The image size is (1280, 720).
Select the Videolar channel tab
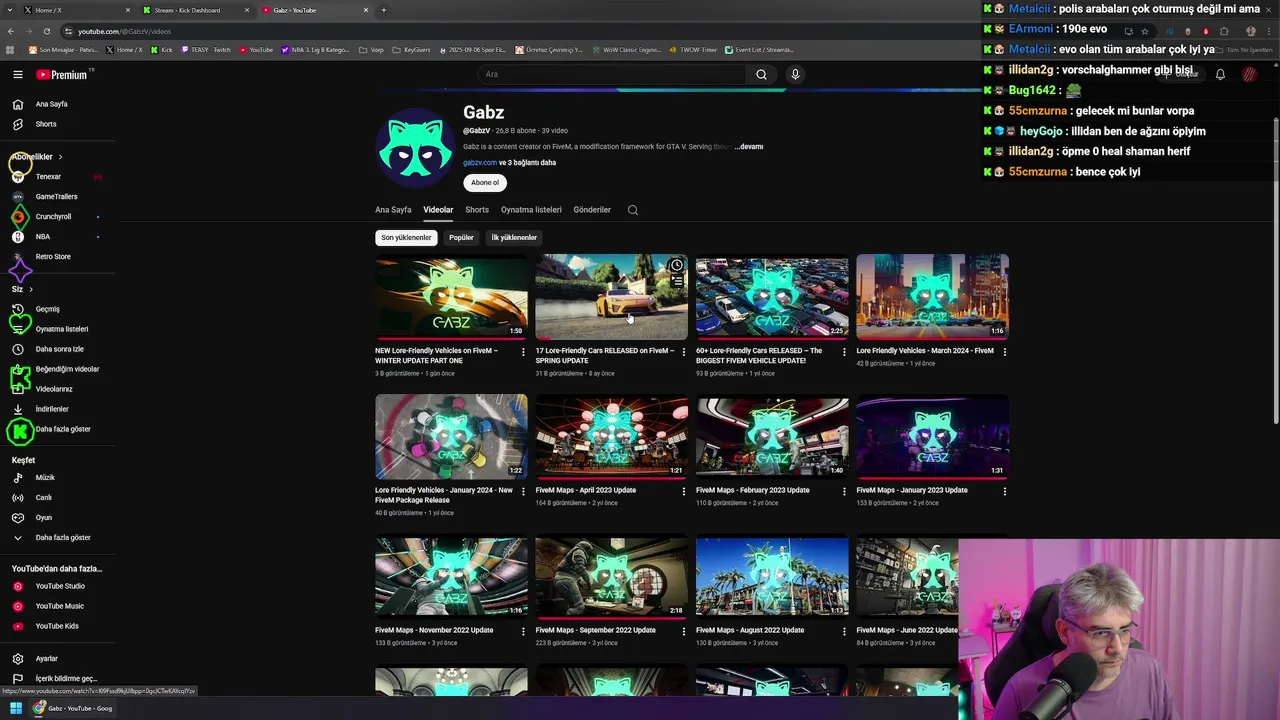[438, 210]
